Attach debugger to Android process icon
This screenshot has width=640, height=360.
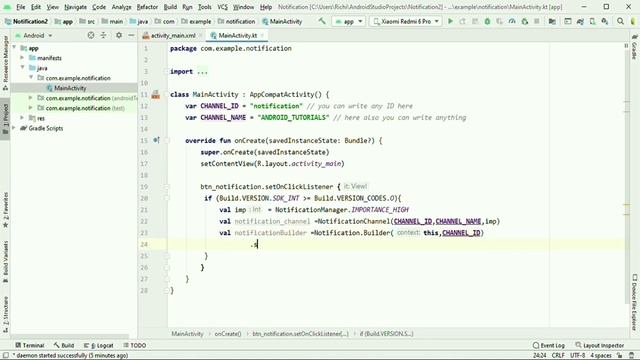(x=524, y=21)
